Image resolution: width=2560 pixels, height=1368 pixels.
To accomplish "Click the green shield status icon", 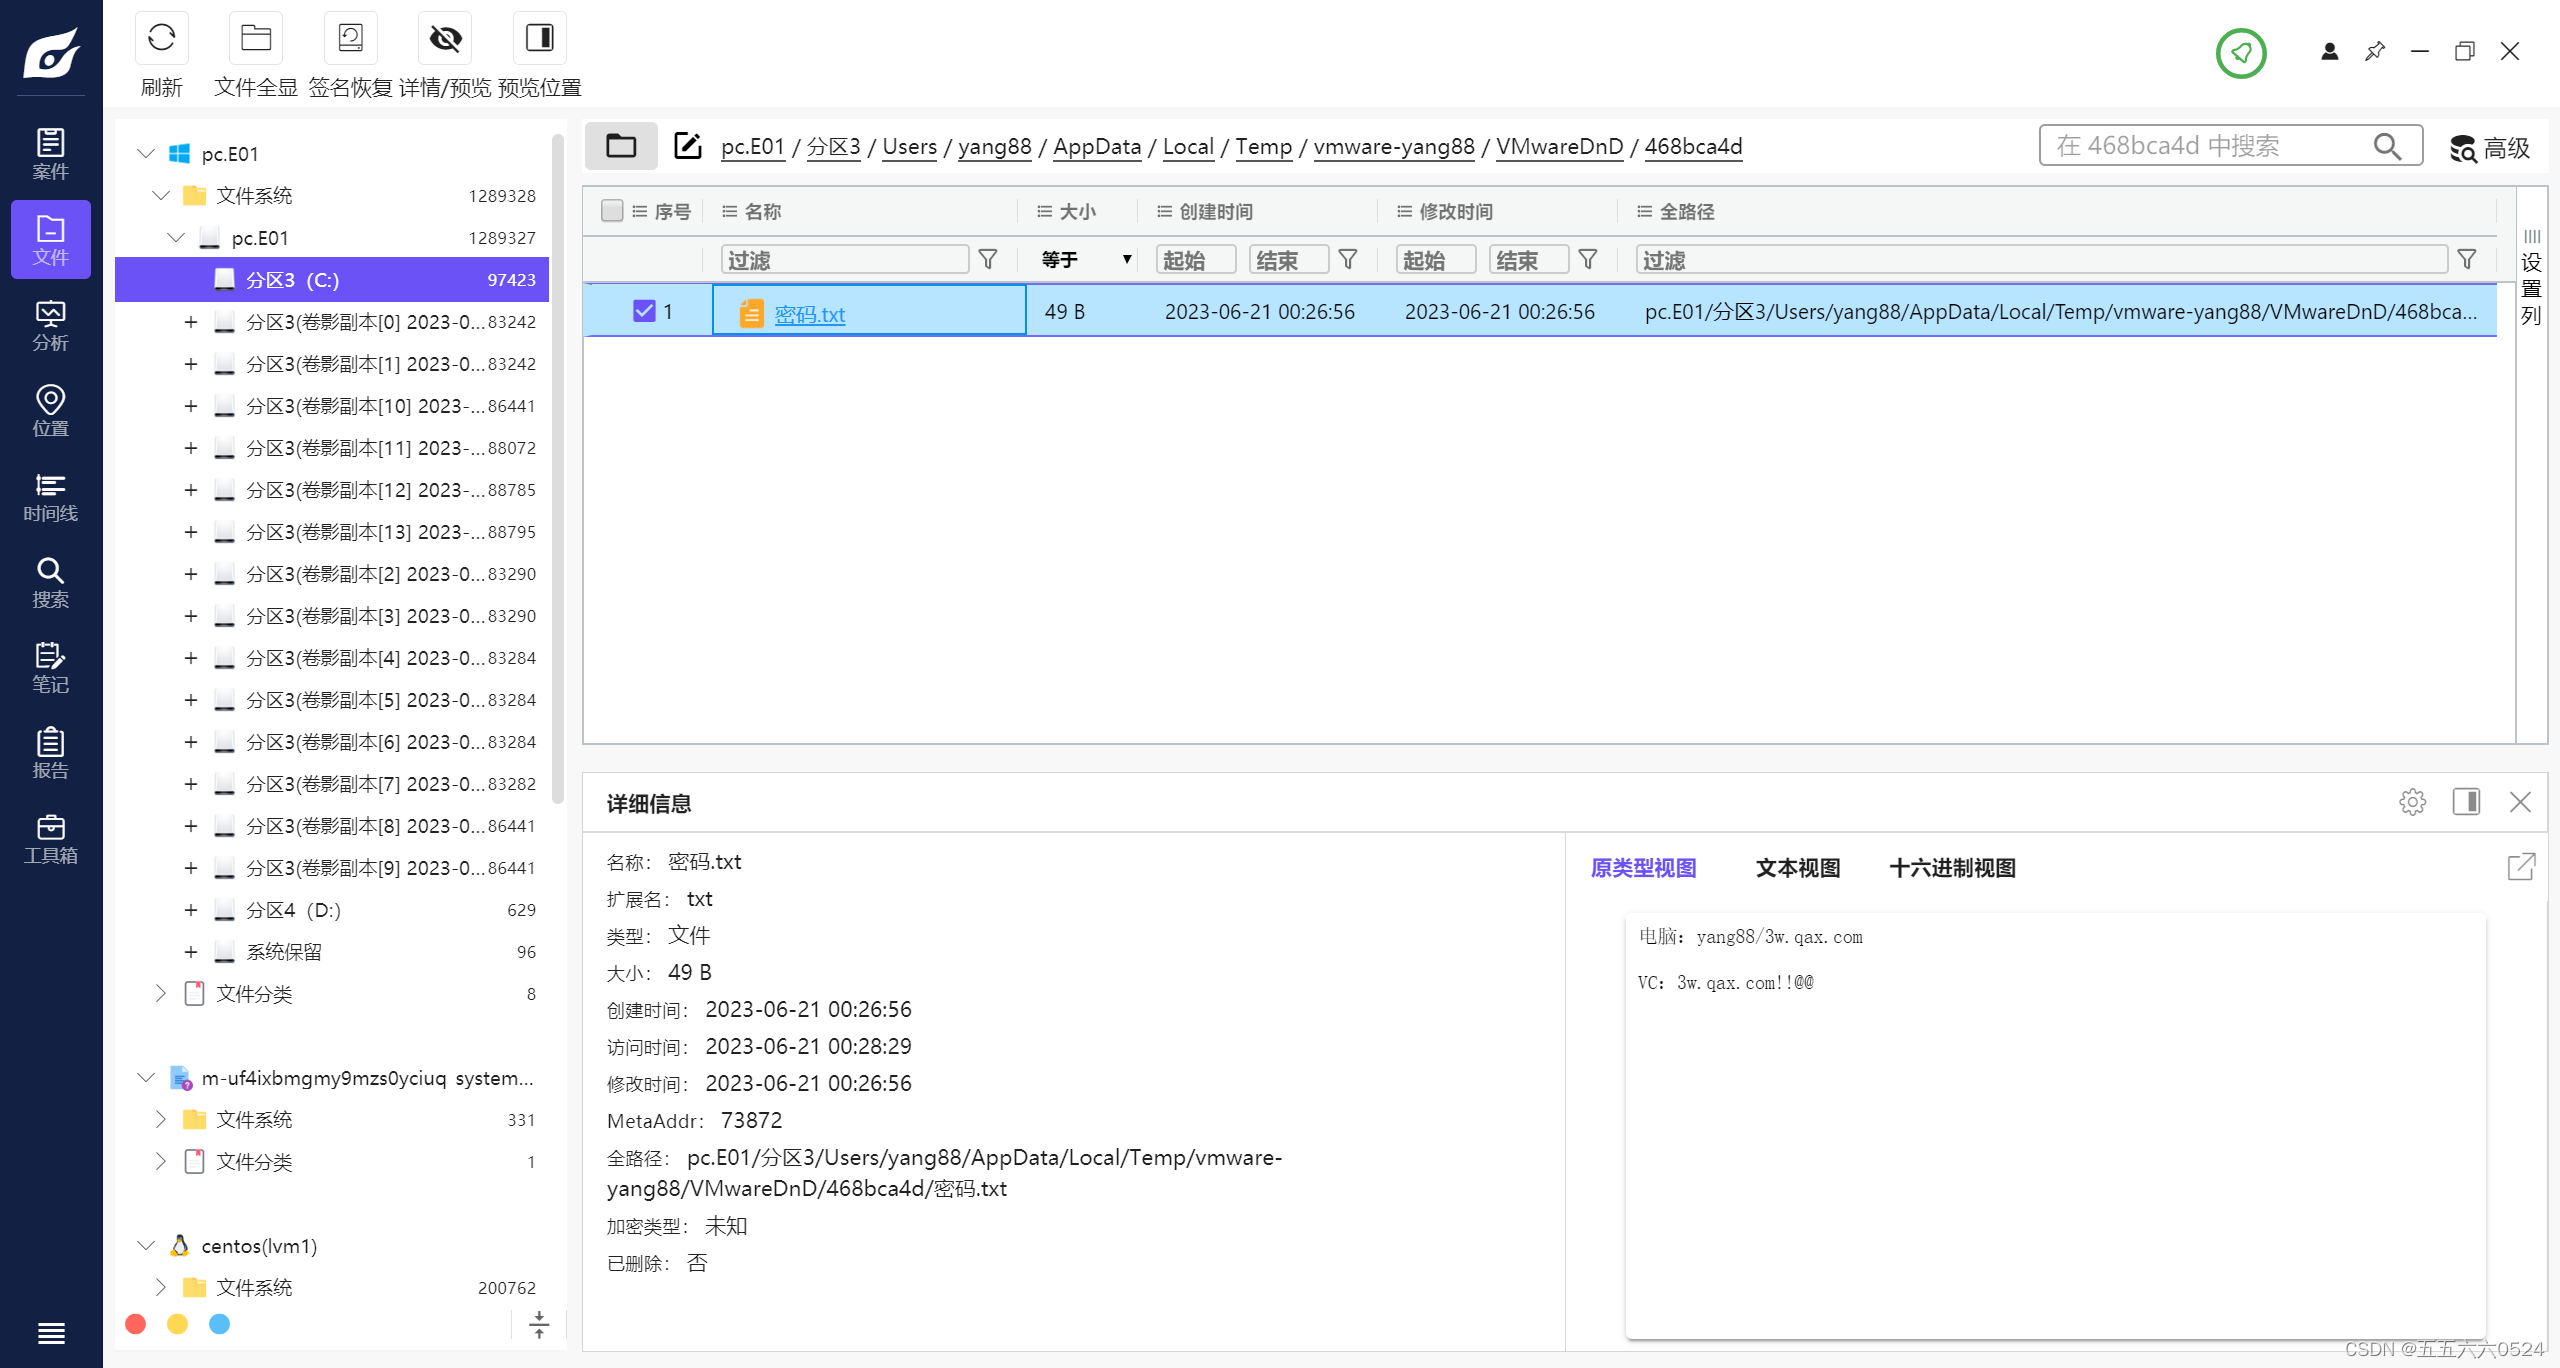I will coord(2241,53).
